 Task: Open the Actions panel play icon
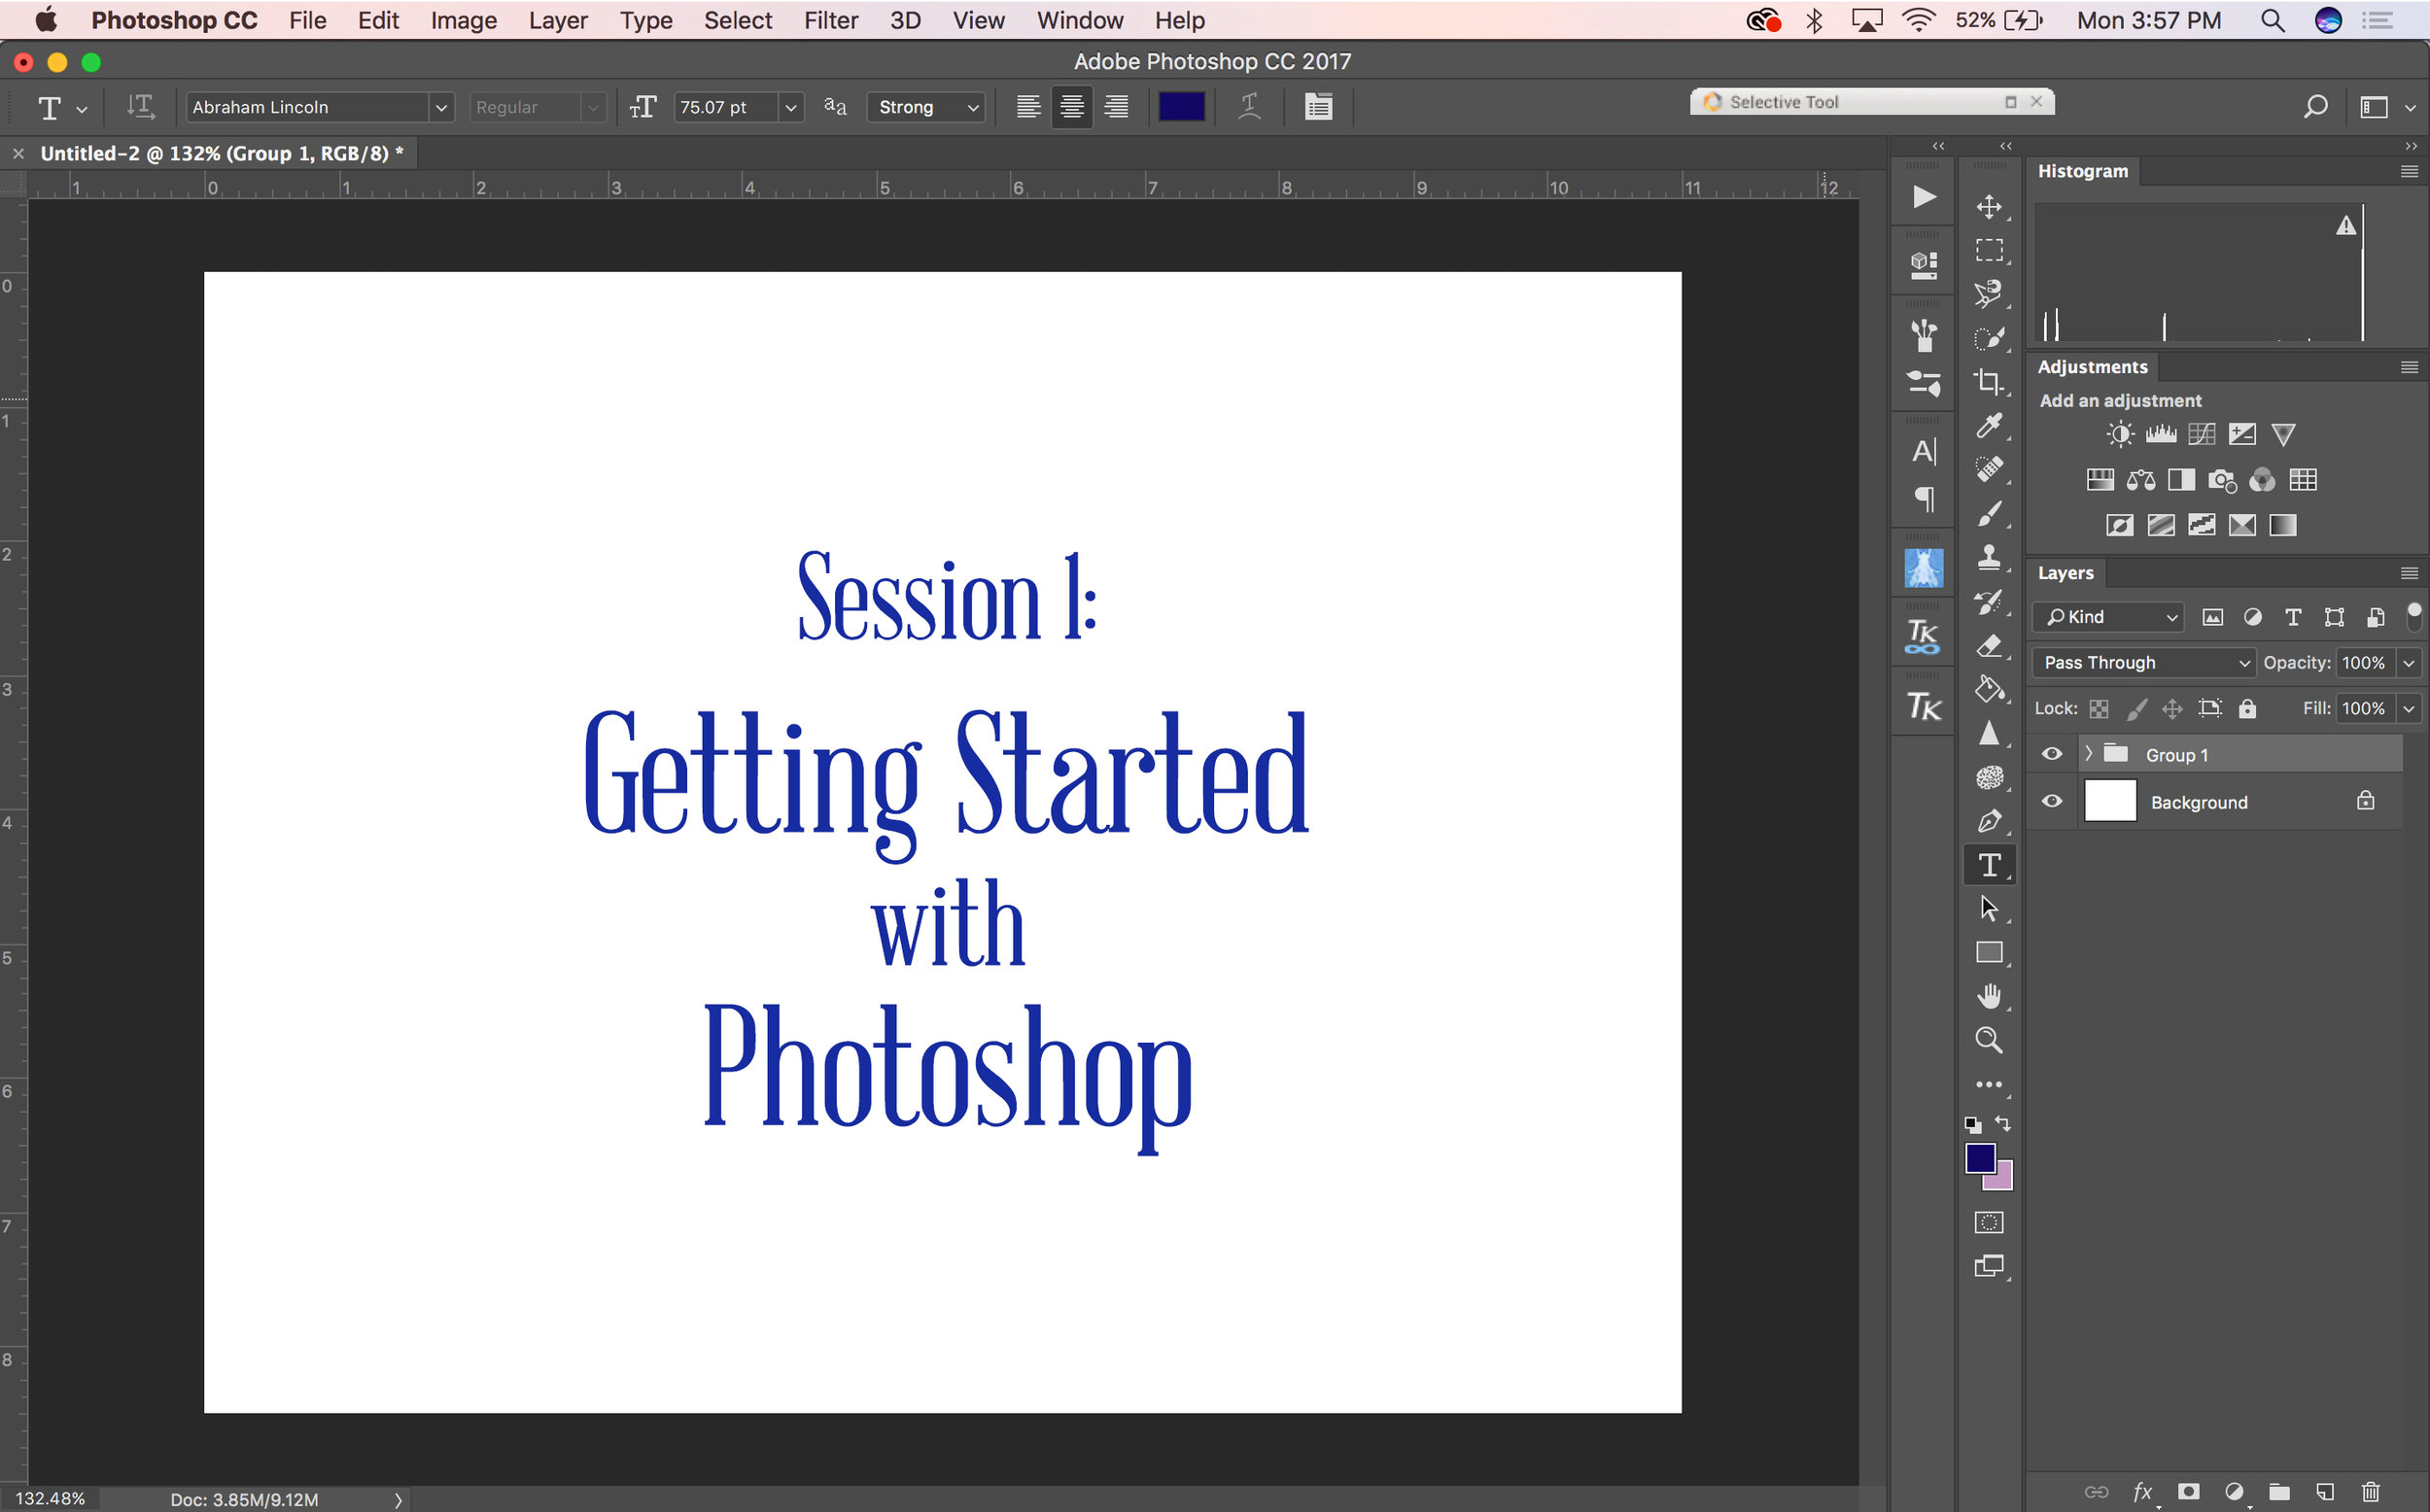1923,197
